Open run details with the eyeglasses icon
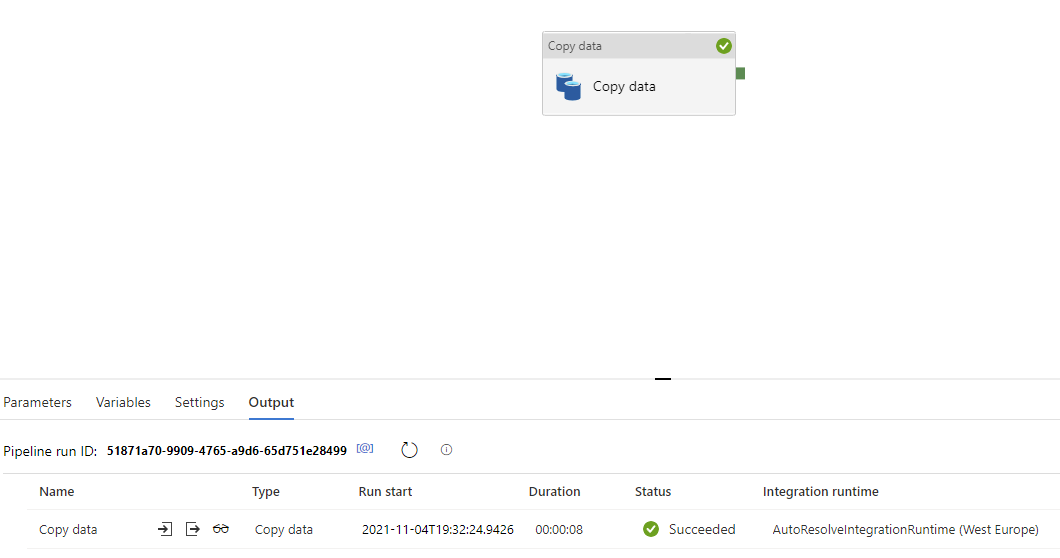1060x558 pixels. [221, 529]
